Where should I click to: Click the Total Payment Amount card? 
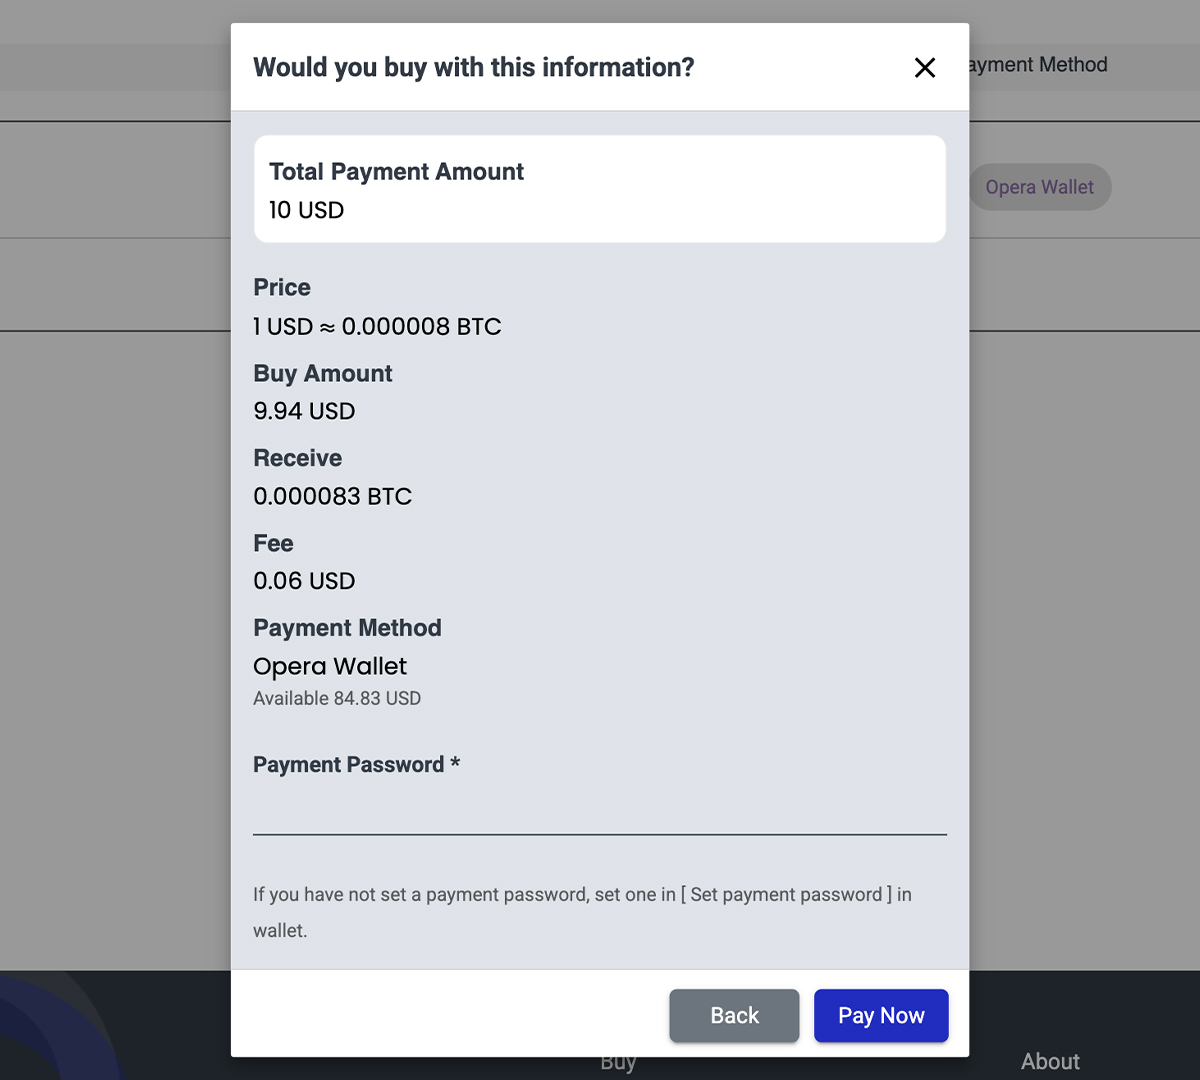(x=599, y=188)
